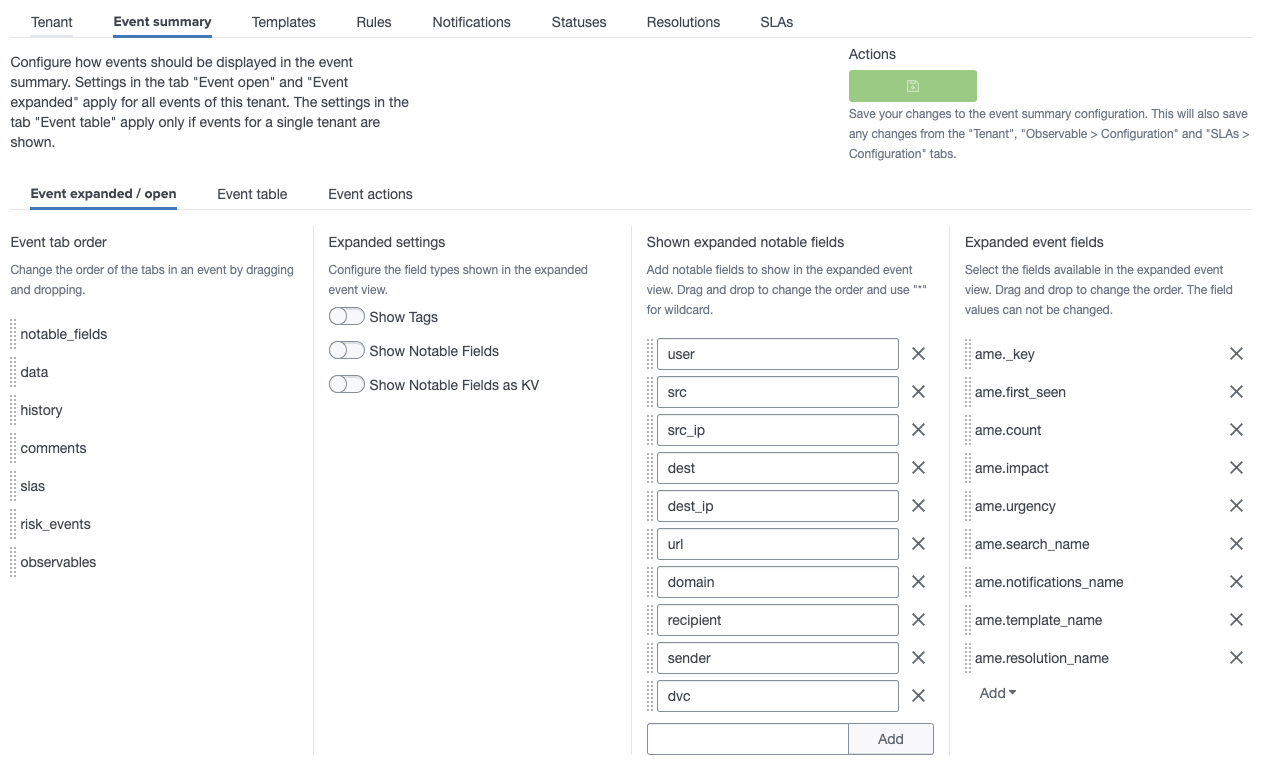Image resolution: width=1261 pixels, height=777 pixels.
Task: Remove the "recipient" notable field
Action: (x=918, y=619)
